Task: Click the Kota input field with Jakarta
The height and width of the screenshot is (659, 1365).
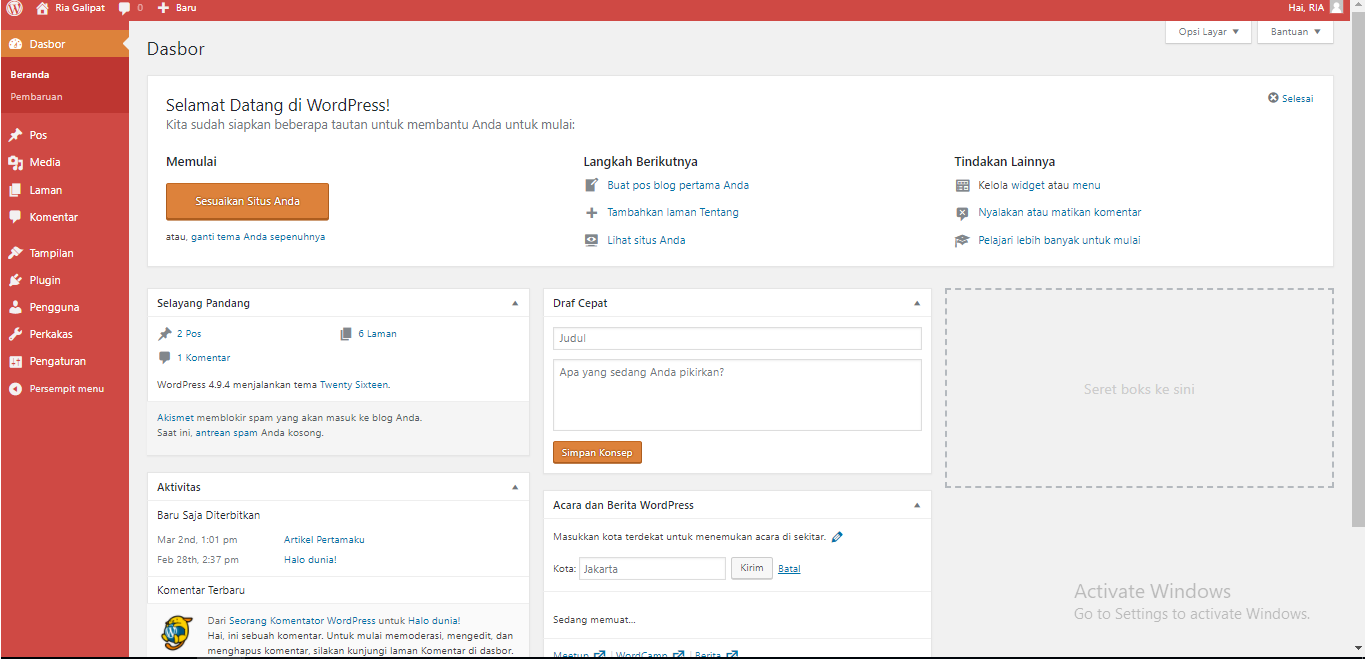Action: (652, 569)
